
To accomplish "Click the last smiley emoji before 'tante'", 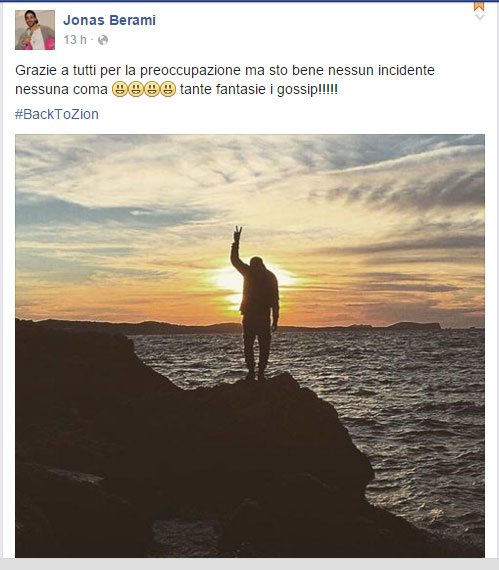I will (x=168, y=89).
